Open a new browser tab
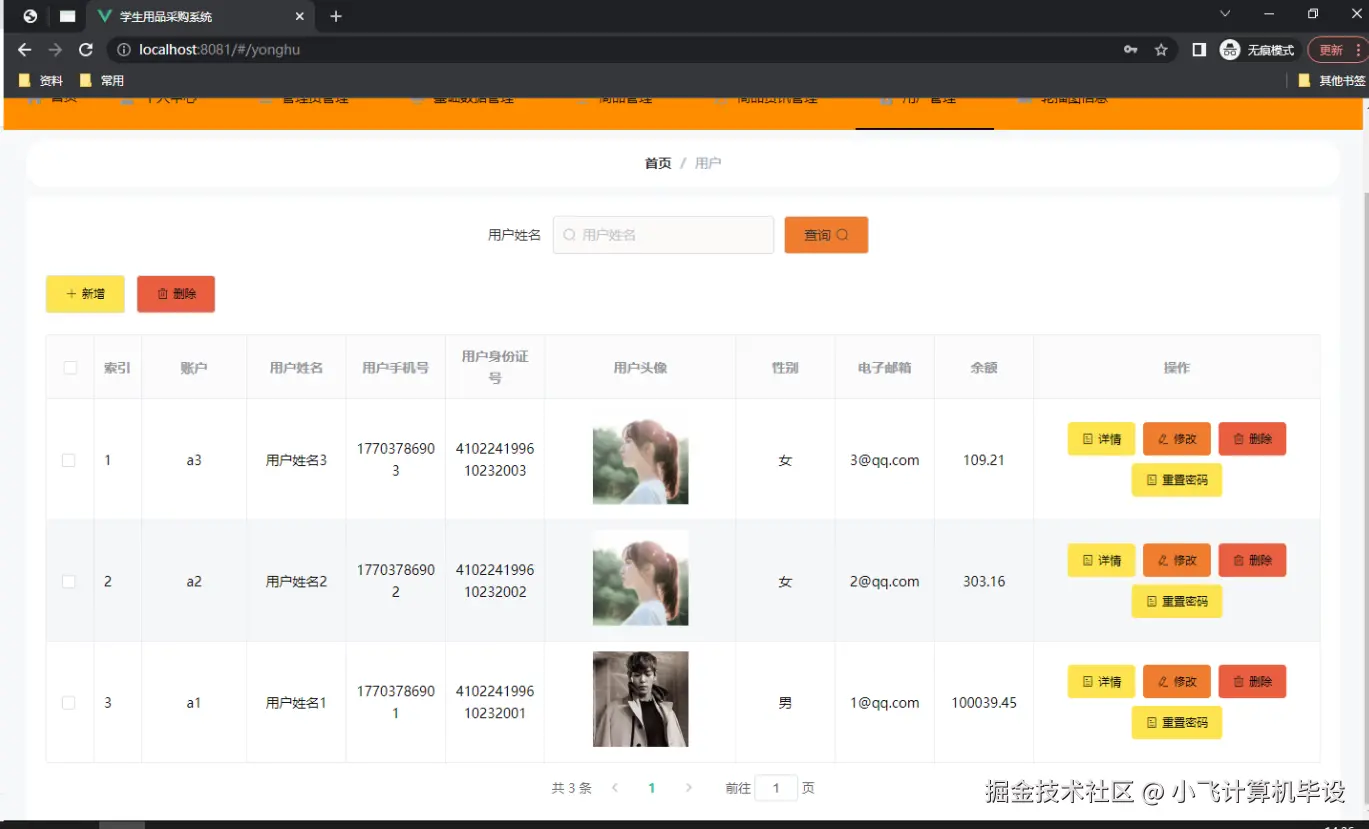This screenshot has height=829, width=1369. tap(336, 16)
